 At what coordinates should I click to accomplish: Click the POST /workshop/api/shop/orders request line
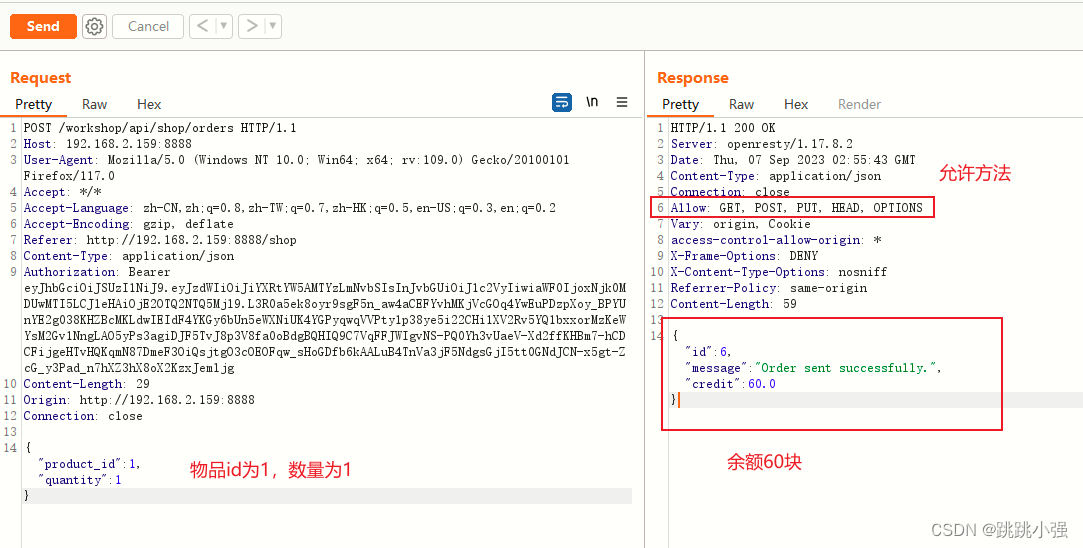pos(160,128)
